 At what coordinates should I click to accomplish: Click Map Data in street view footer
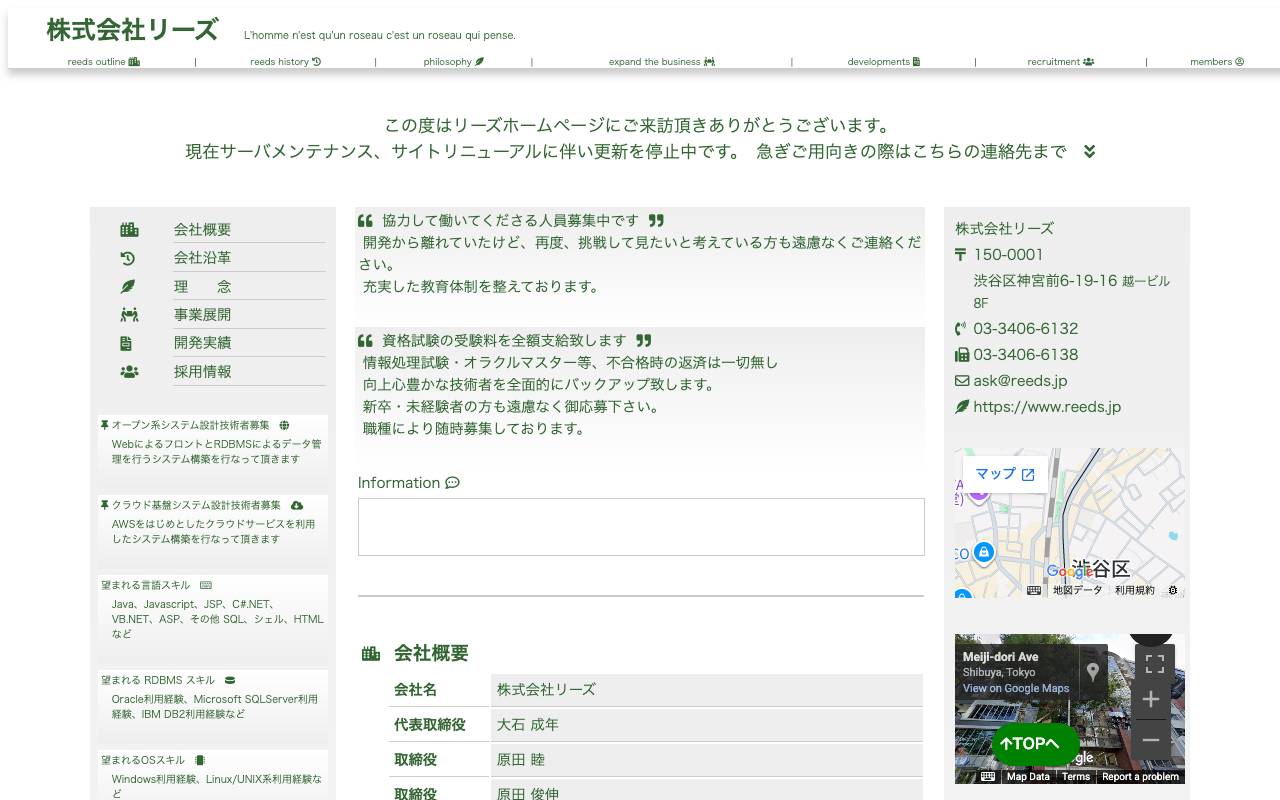pos(1028,777)
